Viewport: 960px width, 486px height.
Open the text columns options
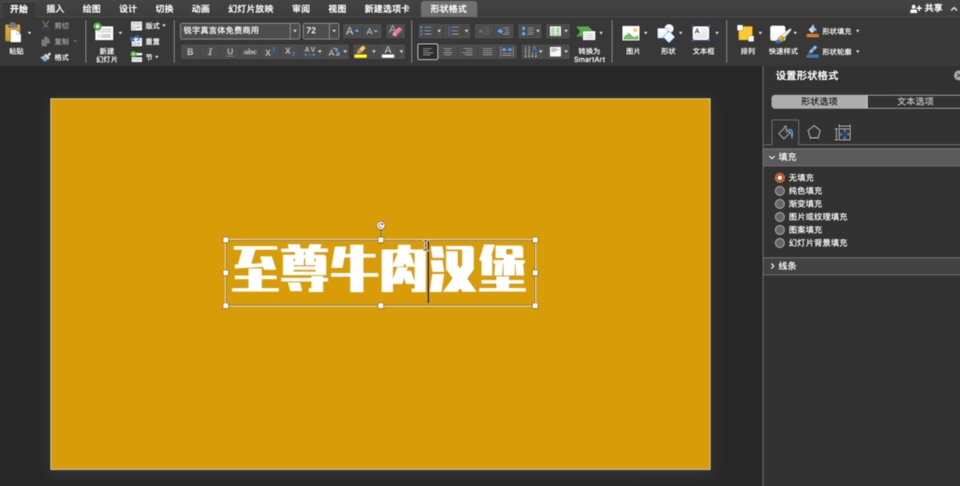[558, 31]
